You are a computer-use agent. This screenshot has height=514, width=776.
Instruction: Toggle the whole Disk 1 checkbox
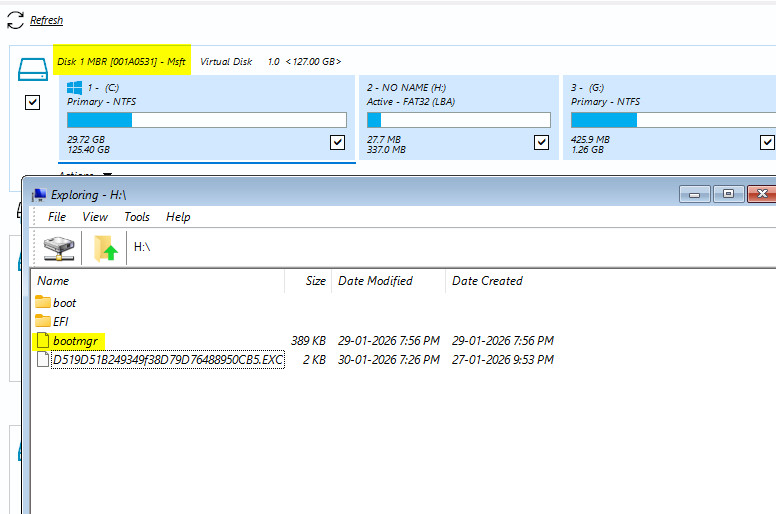click(x=32, y=102)
